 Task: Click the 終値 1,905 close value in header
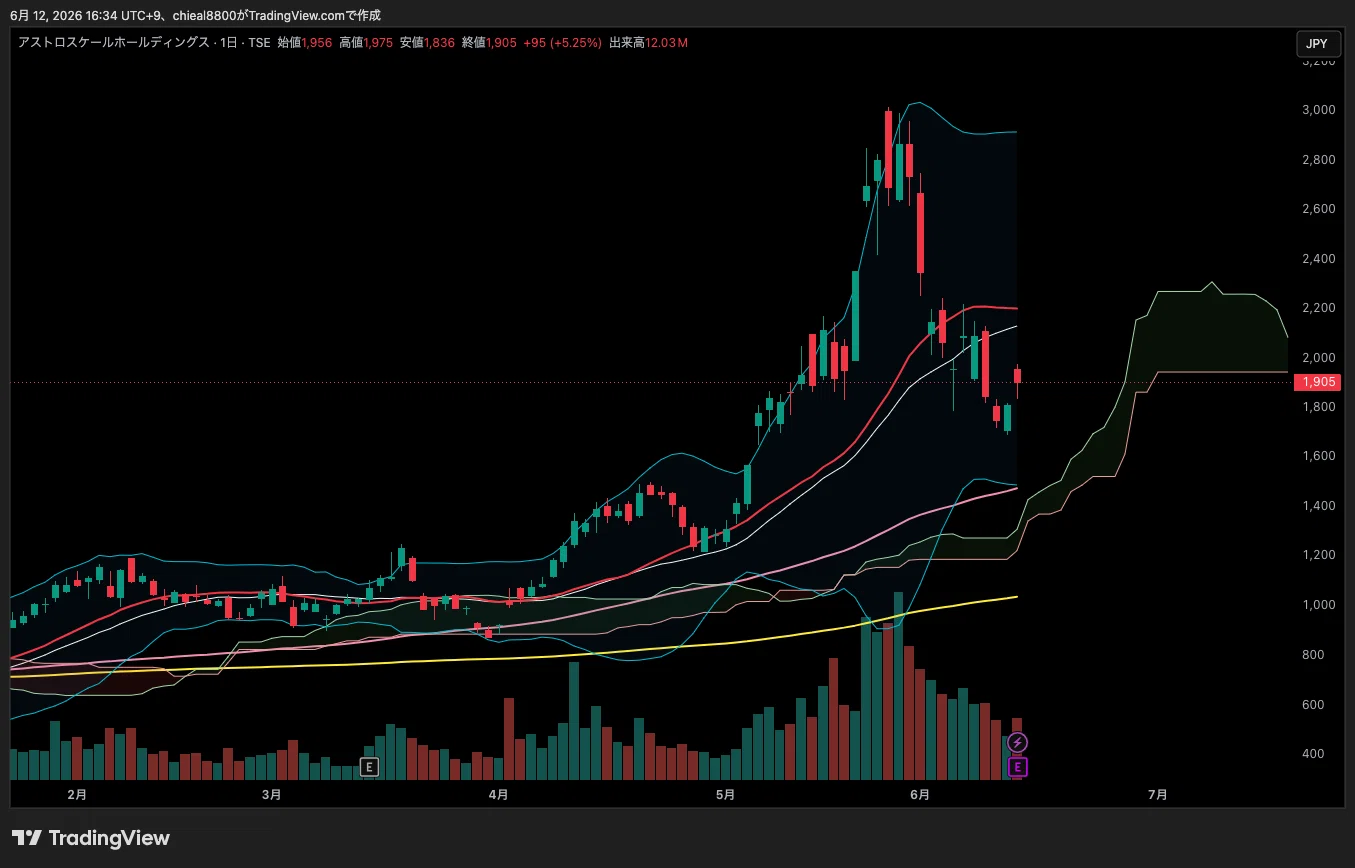click(x=489, y=43)
